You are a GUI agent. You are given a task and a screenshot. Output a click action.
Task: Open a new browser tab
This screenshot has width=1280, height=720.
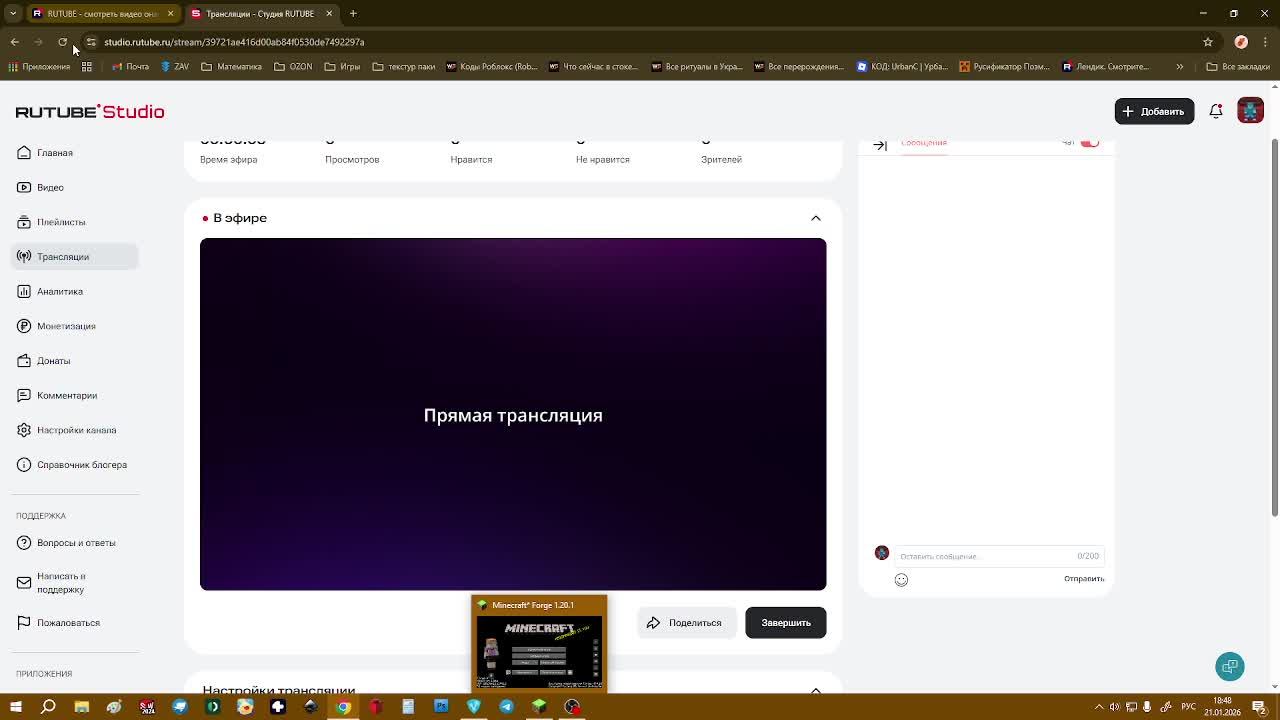pos(353,14)
